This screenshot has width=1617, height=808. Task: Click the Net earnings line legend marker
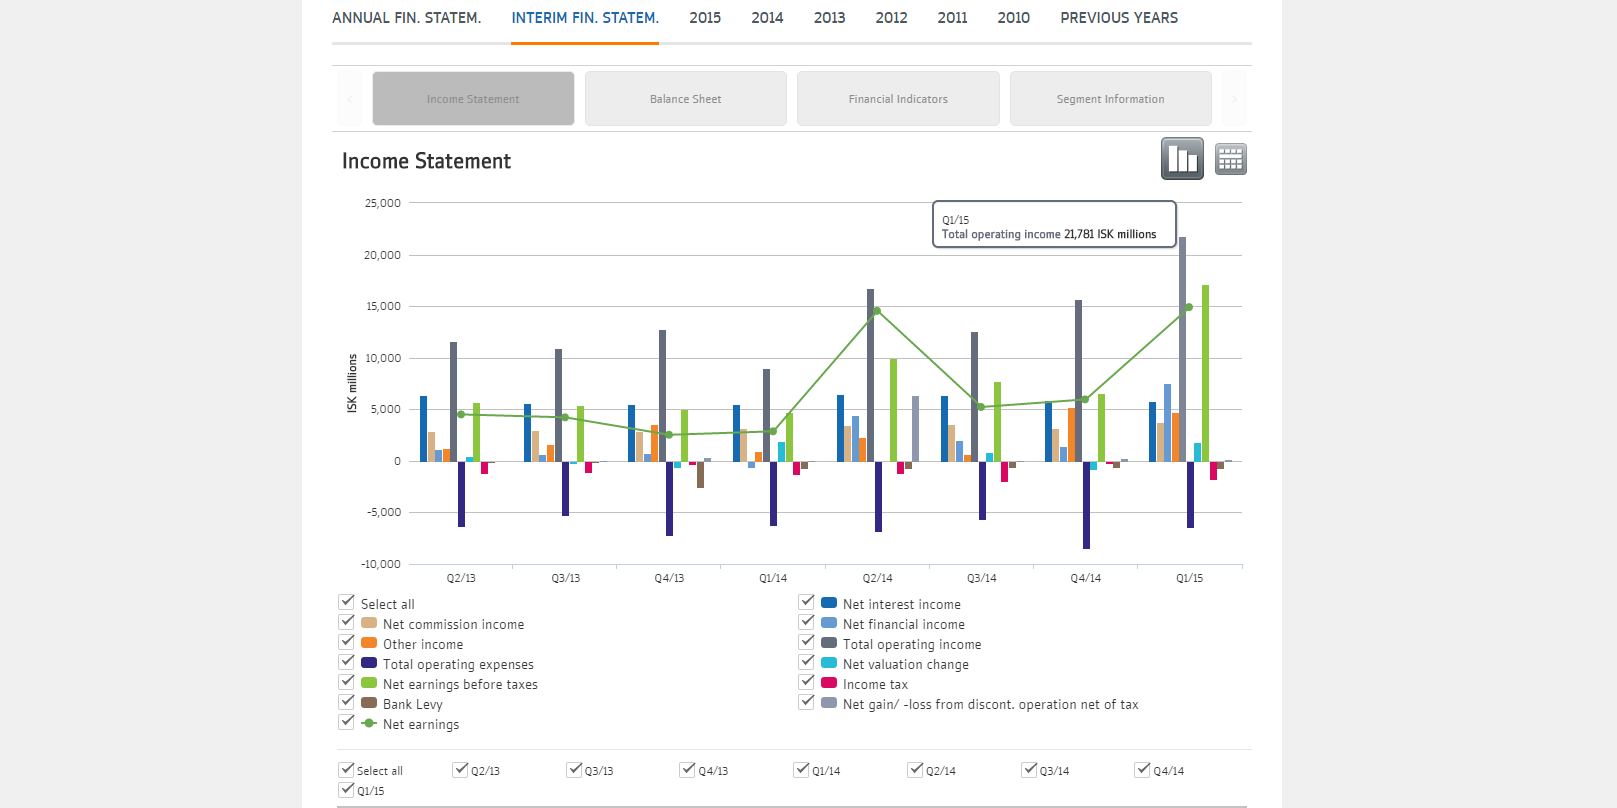coord(368,723)
